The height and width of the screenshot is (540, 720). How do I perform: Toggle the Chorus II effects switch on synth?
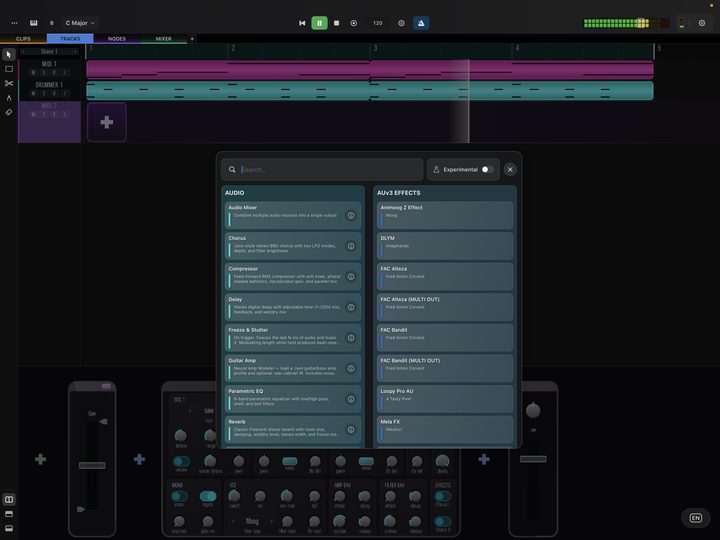[443, 521]
